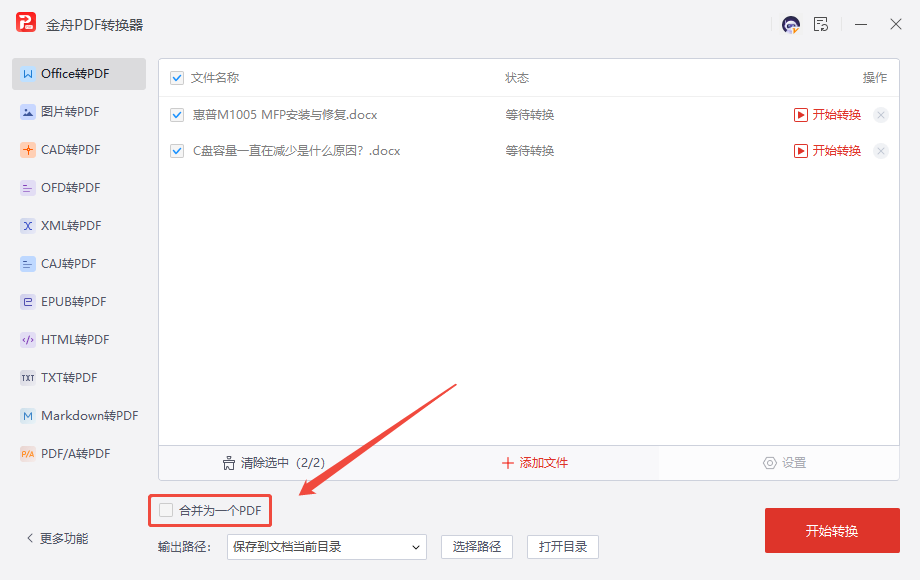Click the gear icon beside 设置

click(770, 463)
